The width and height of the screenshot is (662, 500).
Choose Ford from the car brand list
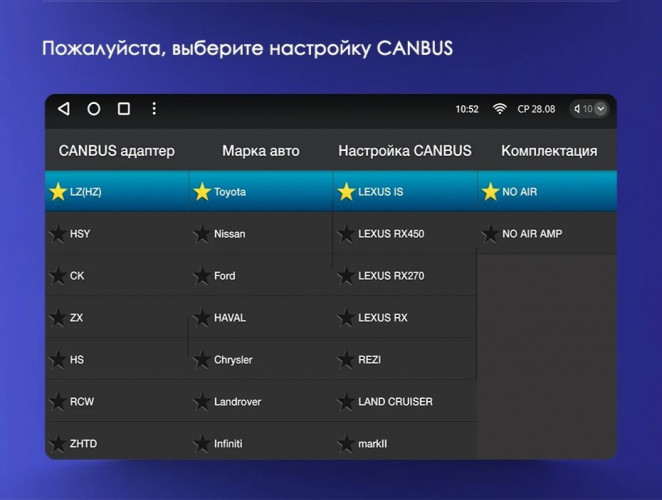tap(225, 276)
